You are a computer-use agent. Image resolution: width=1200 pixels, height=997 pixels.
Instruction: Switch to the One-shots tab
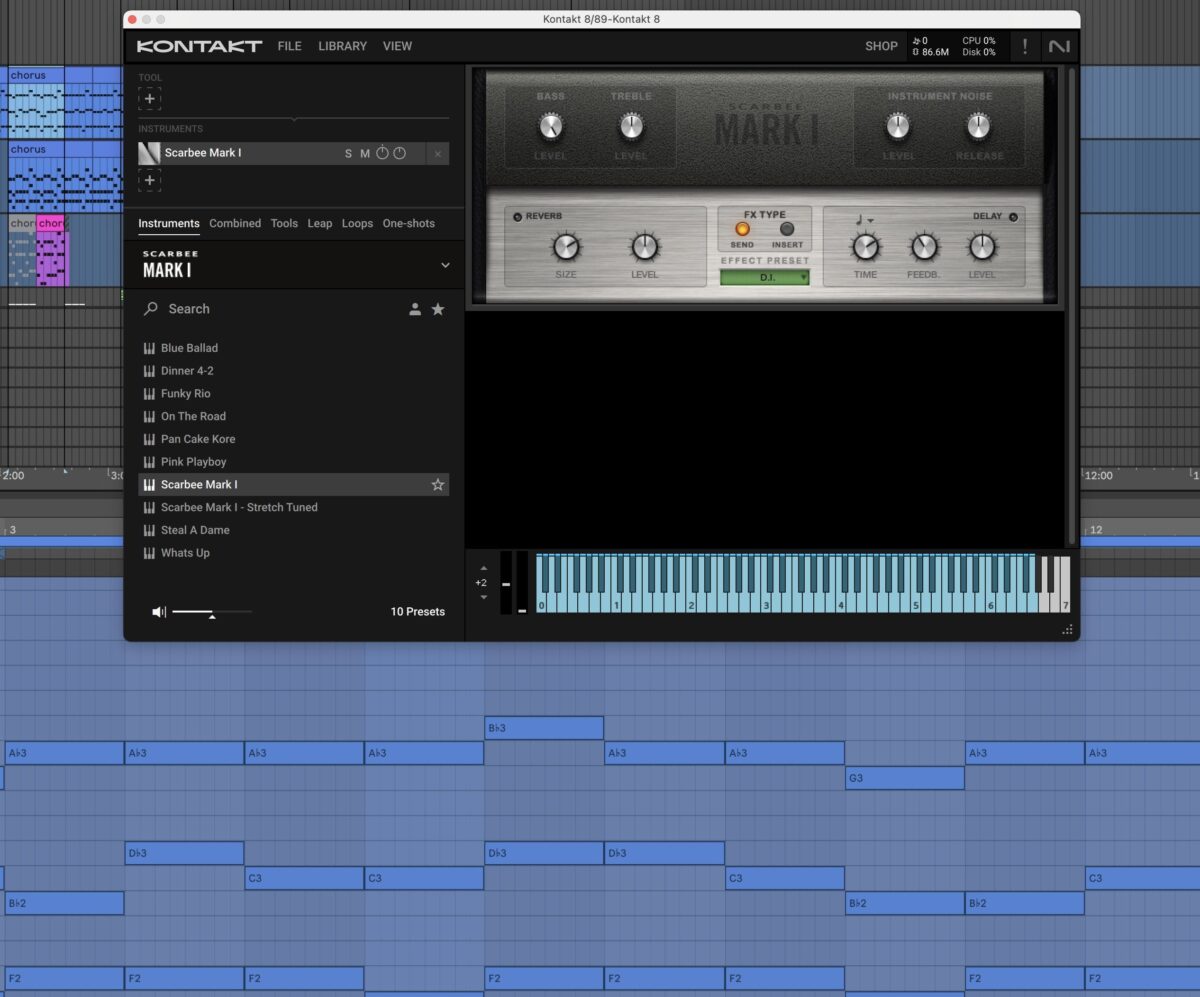409,223
